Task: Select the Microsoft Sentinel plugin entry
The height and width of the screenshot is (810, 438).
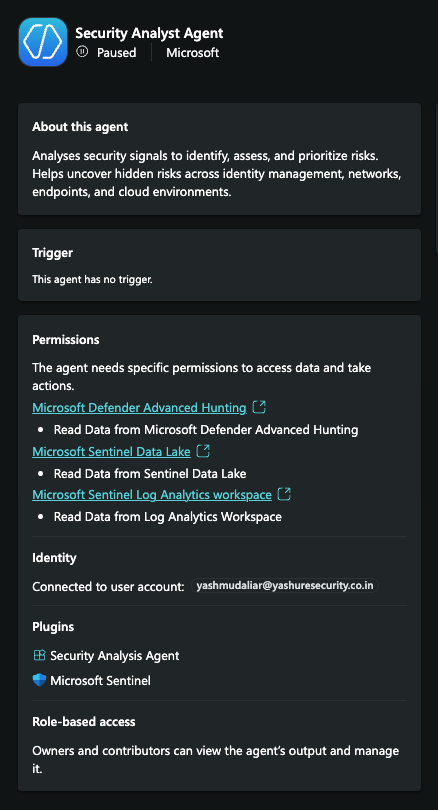Action: (91, 680)
